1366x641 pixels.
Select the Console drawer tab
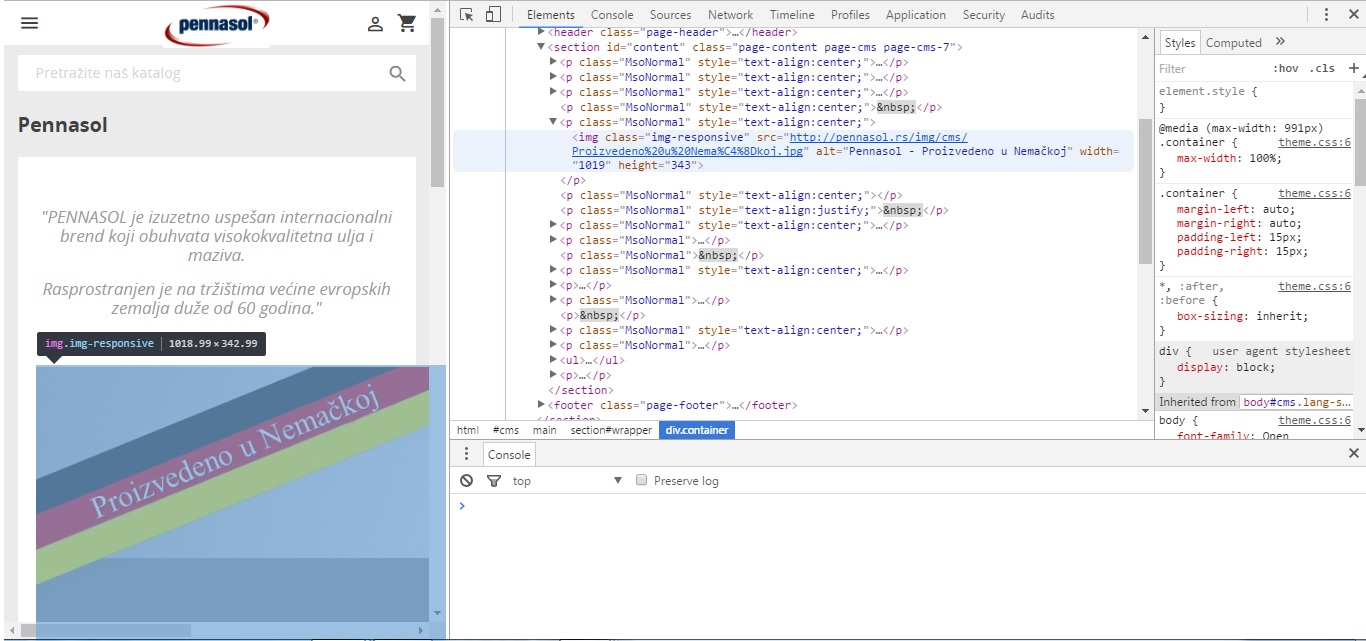509,454
